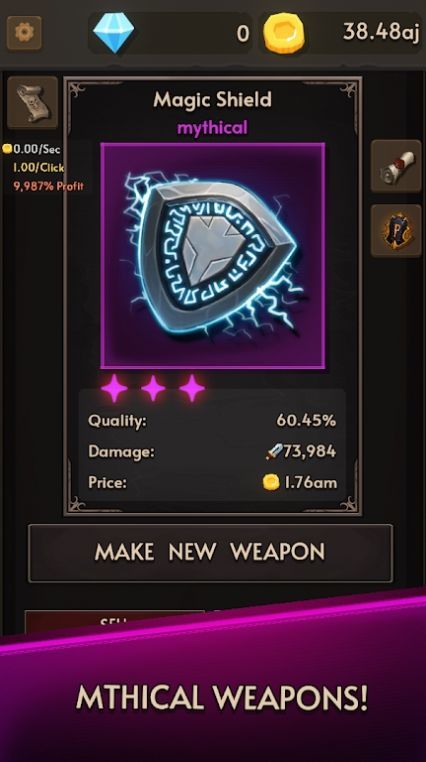Open the skull scroll icon on left
426x762 pixels.
[x=33, y=103]
